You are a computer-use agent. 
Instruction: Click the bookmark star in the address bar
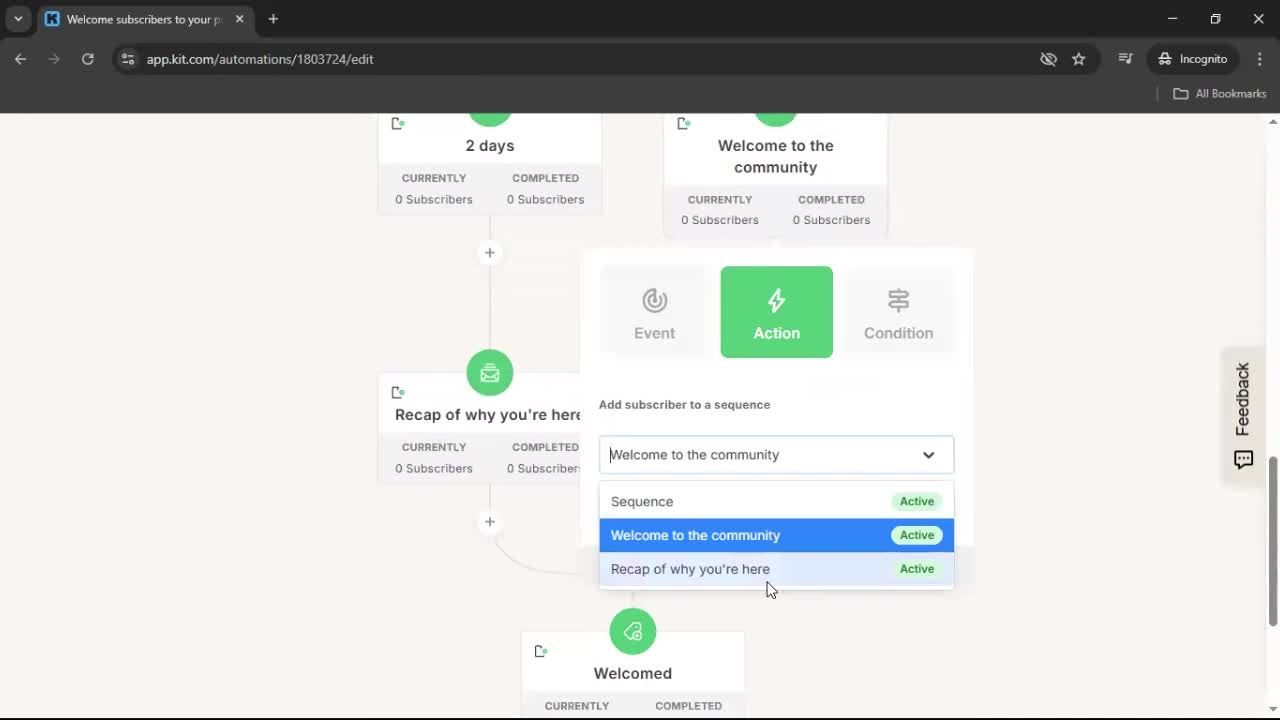[1079, 59]
